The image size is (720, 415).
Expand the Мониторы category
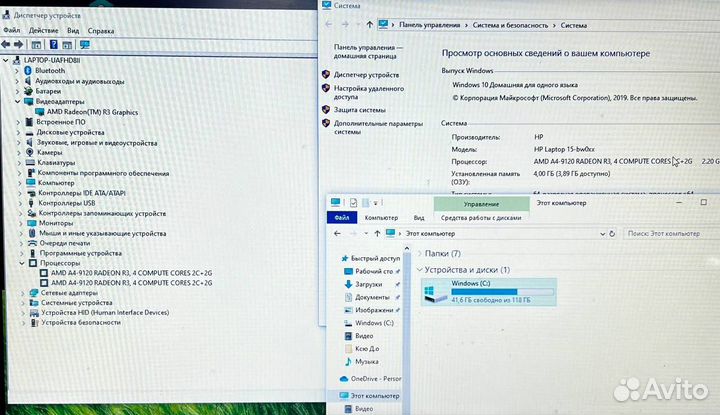[x=20, y=223]
